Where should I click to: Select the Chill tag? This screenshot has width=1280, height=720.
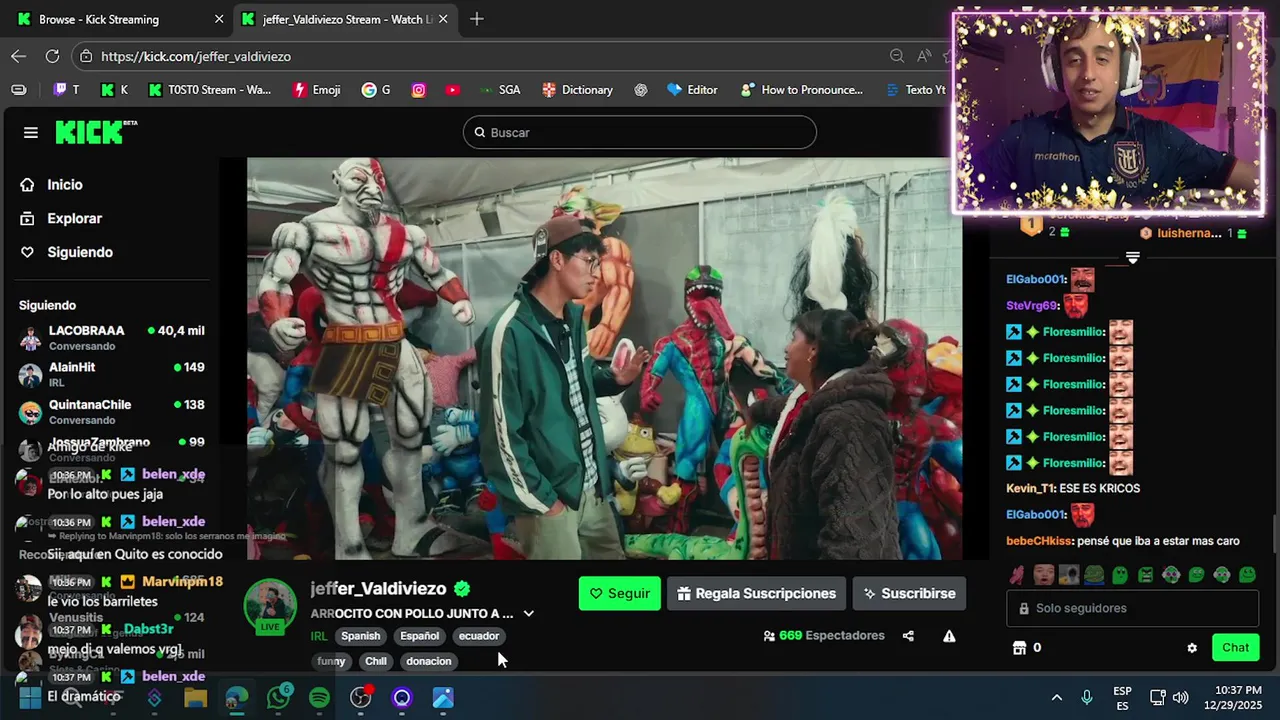tap(376, 661)
